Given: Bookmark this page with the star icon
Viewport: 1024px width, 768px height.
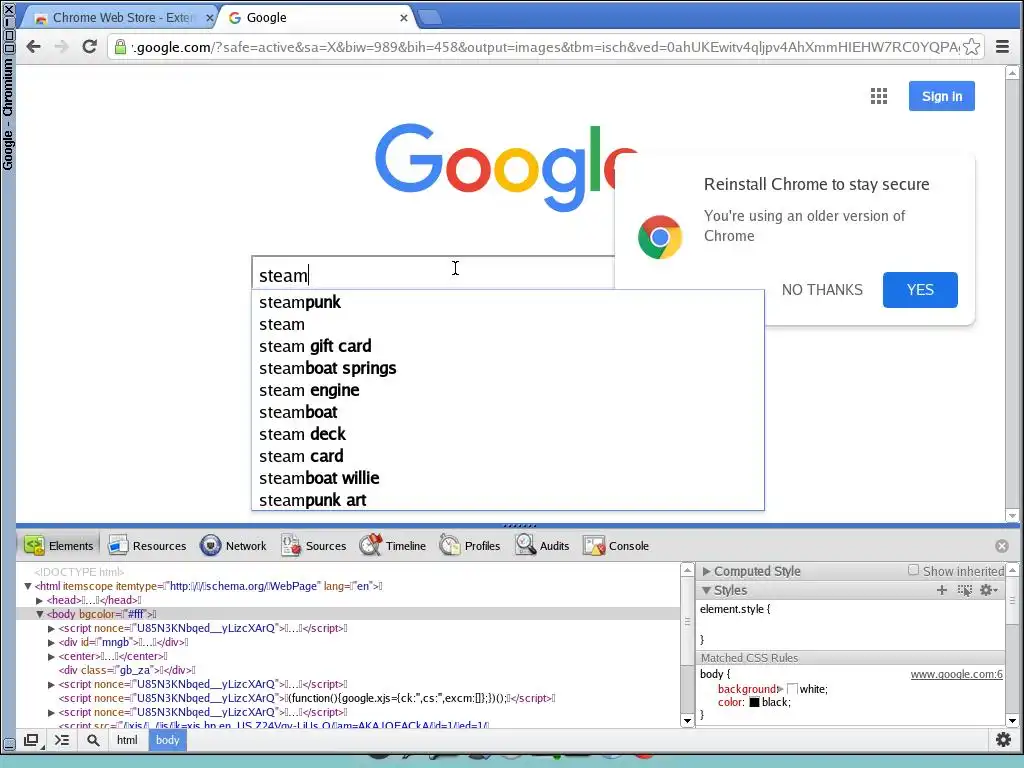Looking at the screenshot, I should tap(971, 47).
